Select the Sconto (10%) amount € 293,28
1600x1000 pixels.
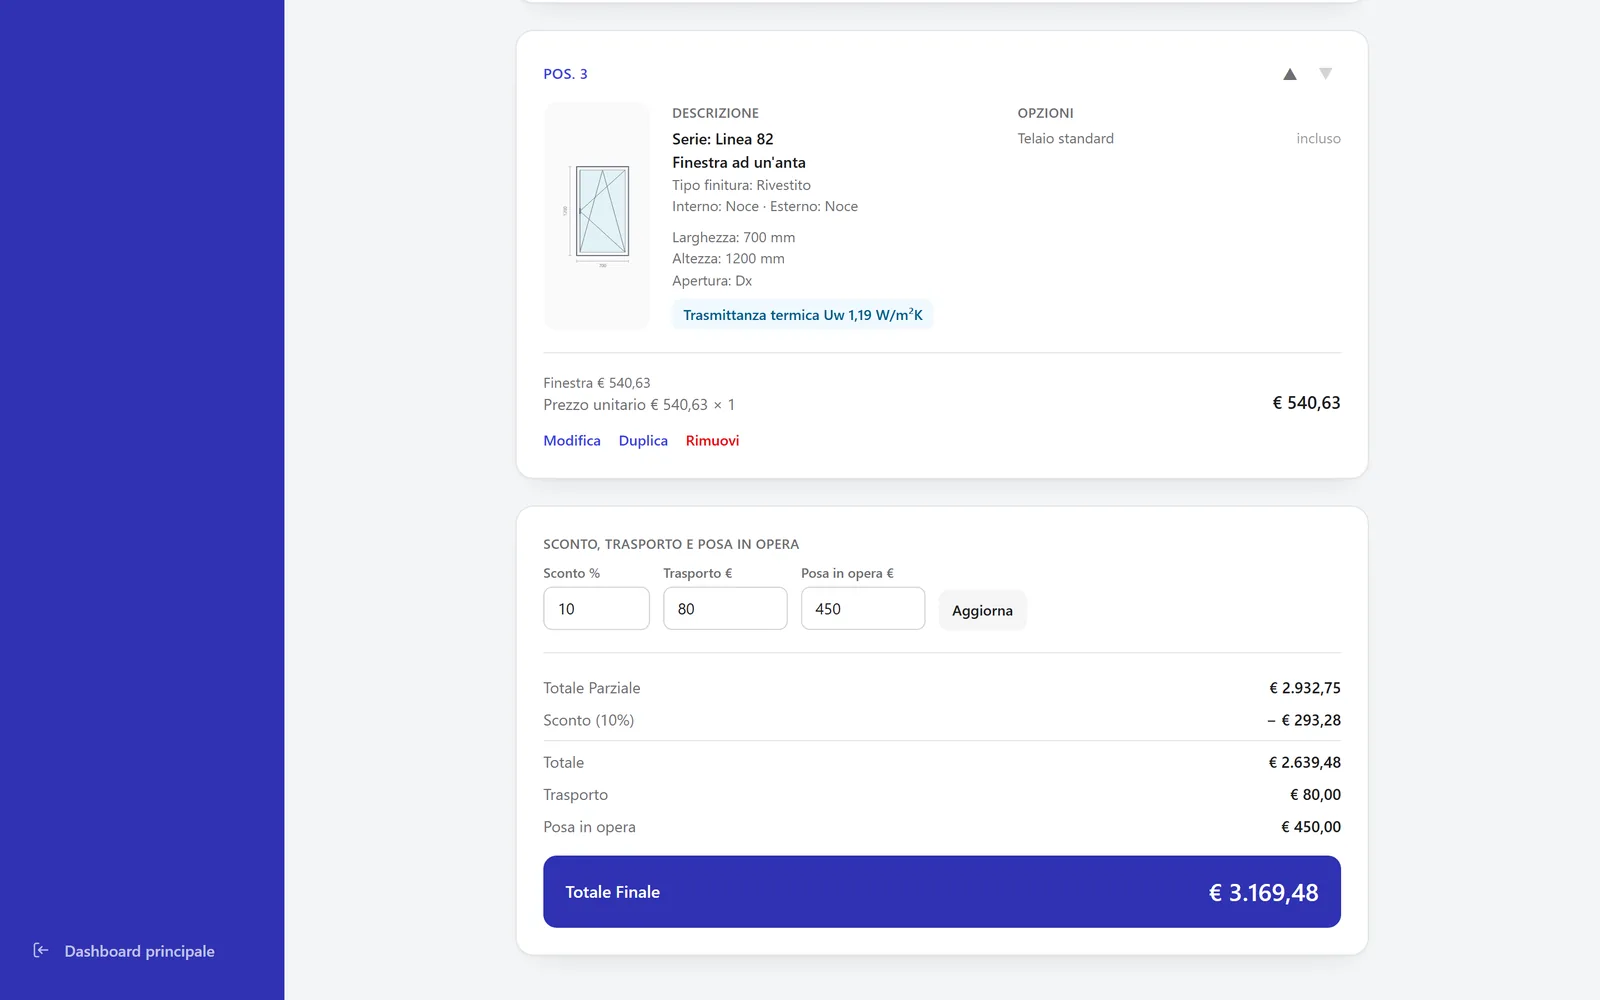(x=1304, y=720)
